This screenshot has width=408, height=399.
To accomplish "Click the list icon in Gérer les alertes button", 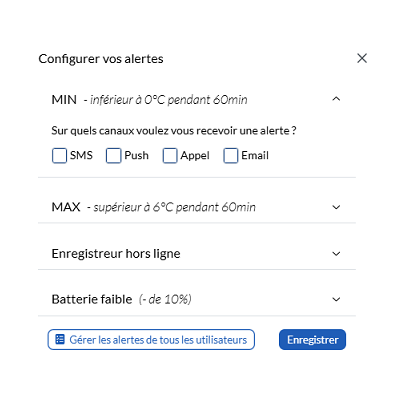I will pos(60,339).
